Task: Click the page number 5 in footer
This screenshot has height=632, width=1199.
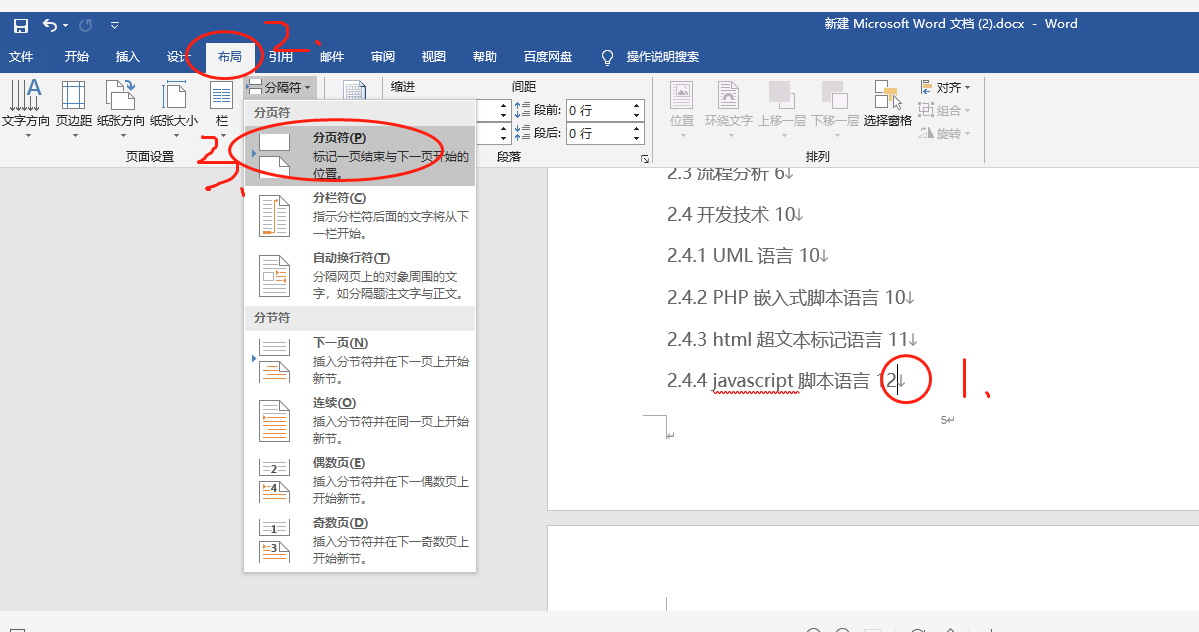Action: coord(944,420)
